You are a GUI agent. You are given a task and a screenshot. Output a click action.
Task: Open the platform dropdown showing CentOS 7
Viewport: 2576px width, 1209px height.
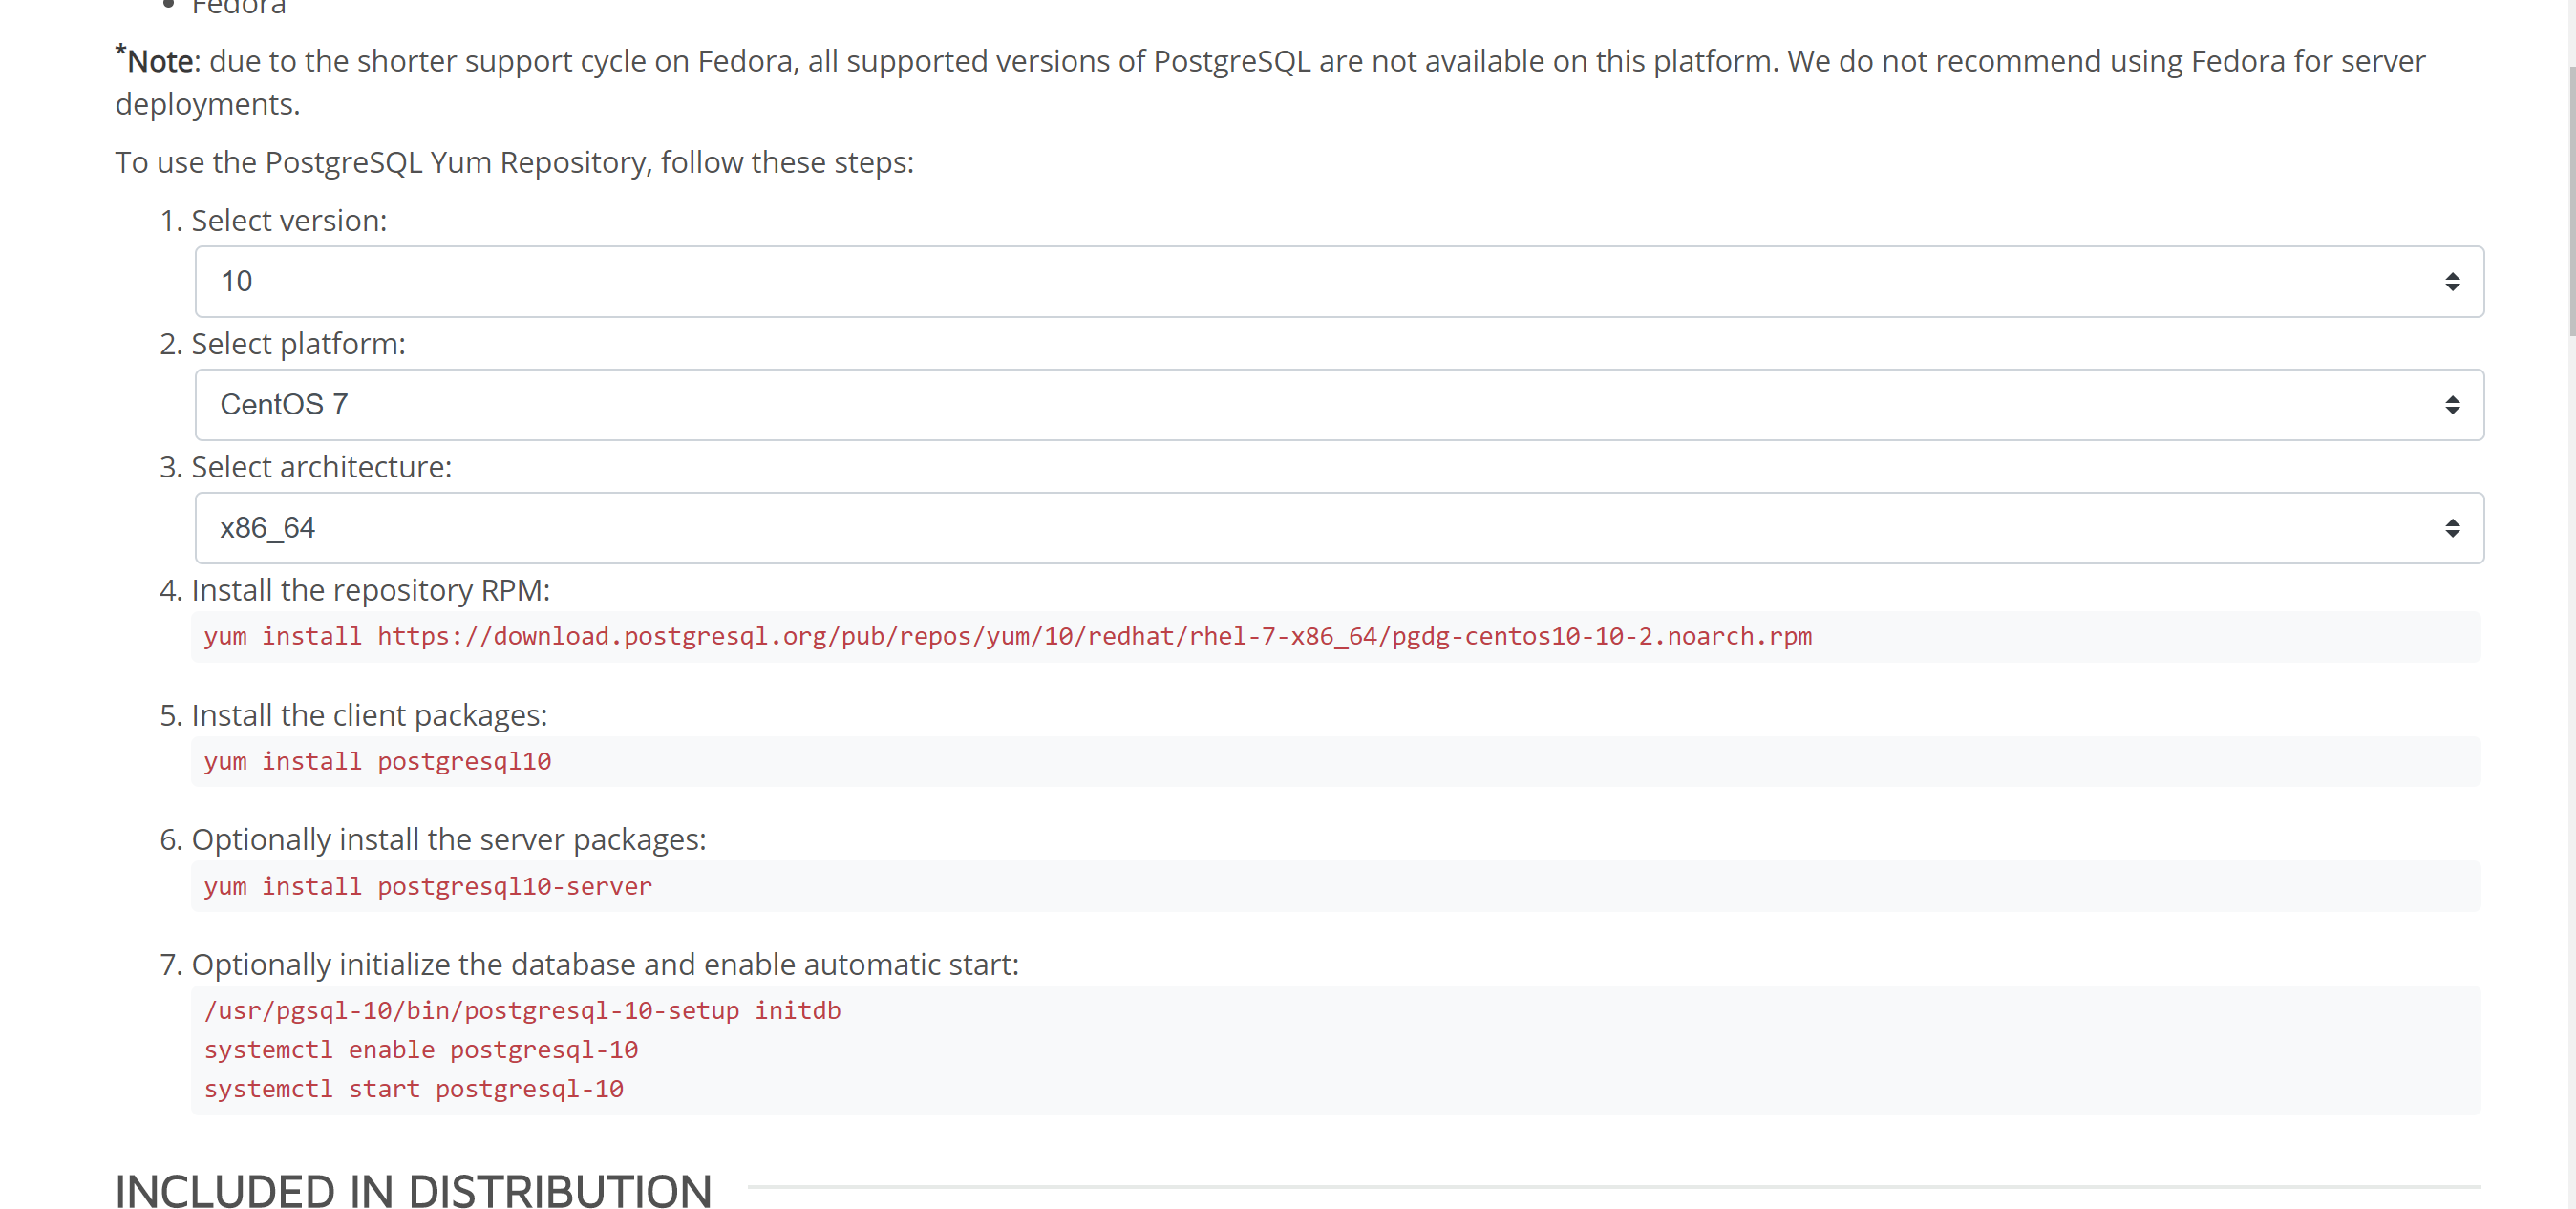[x=1339, y=404]
